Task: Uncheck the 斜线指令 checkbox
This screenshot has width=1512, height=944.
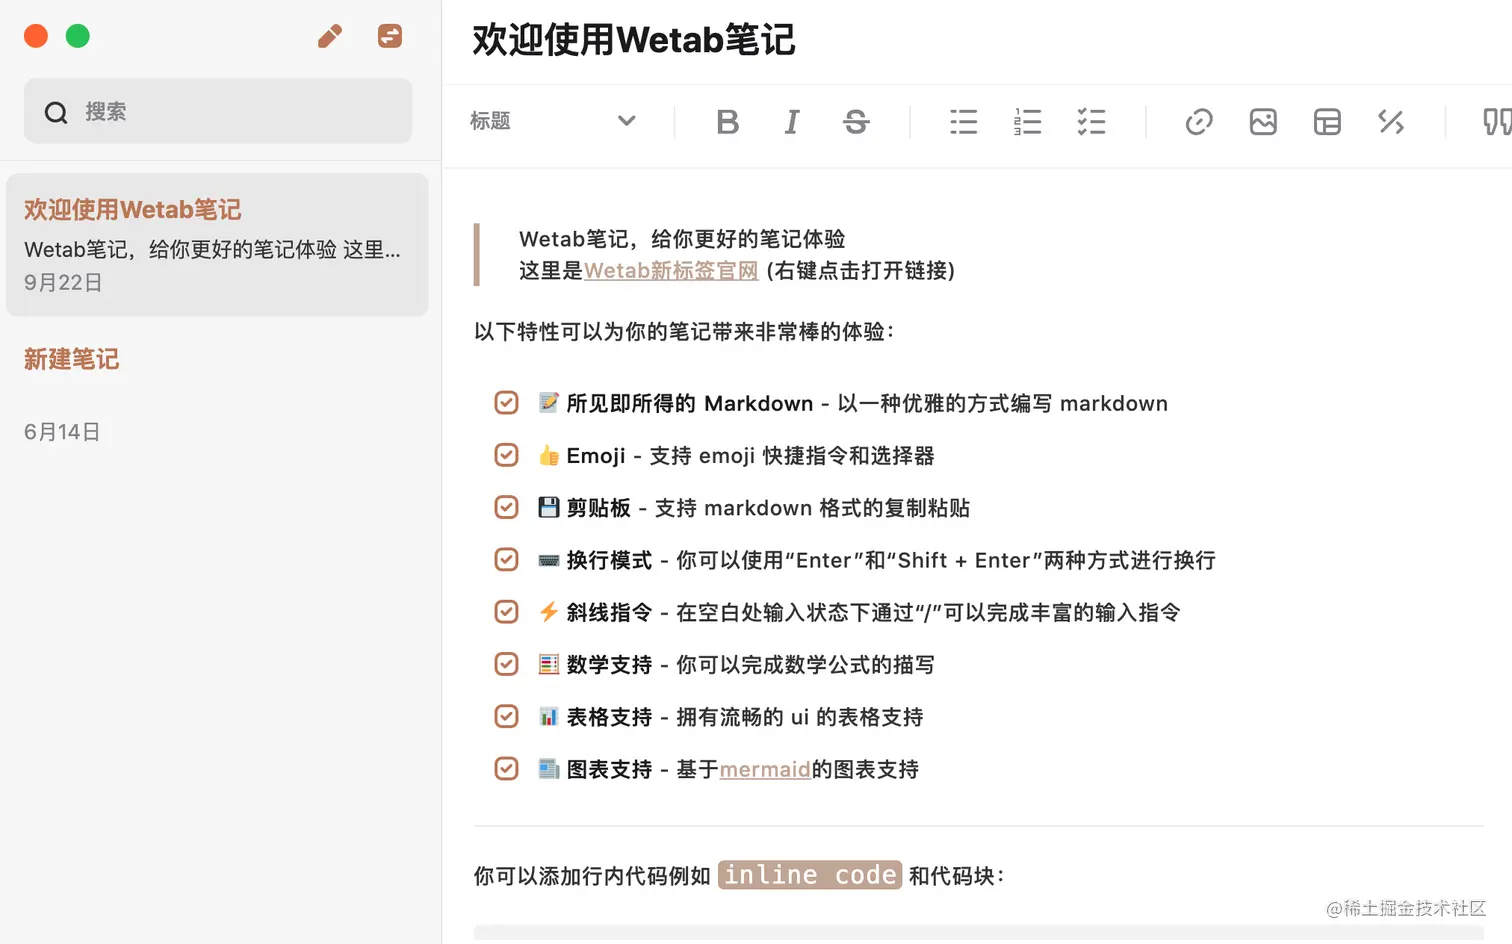Action: [x=507, y=611]
